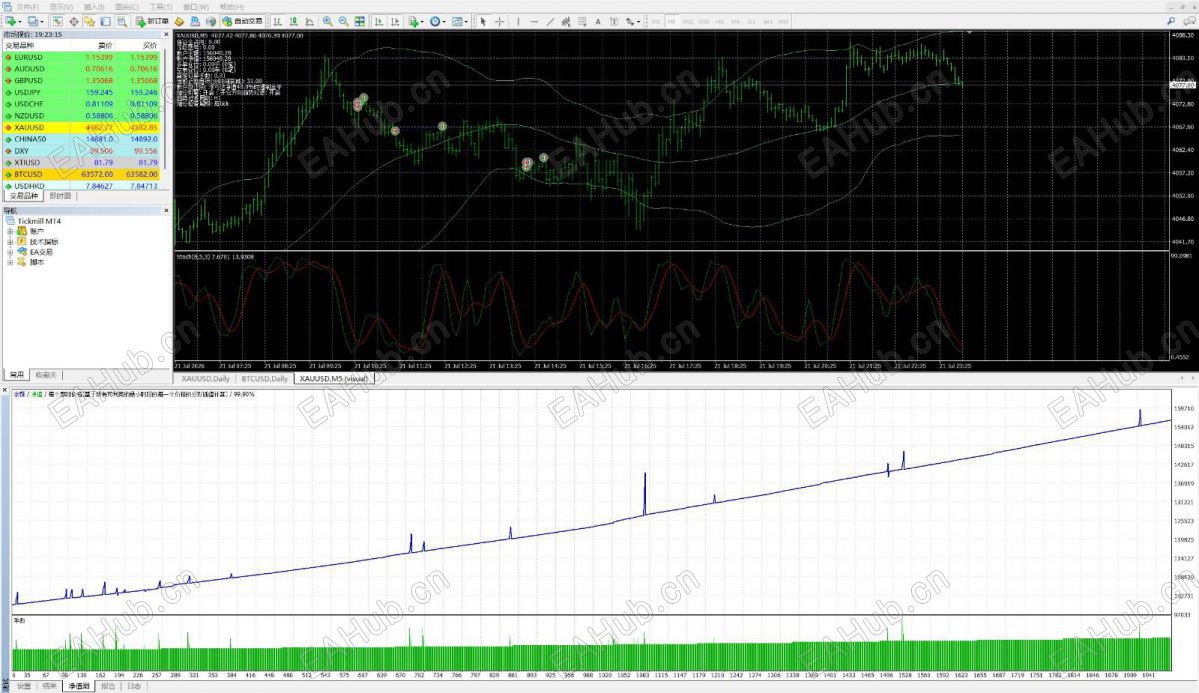This screenshot has width=1199, height=693.
Task: Open the 文件(F) menu
Action: 28,7
